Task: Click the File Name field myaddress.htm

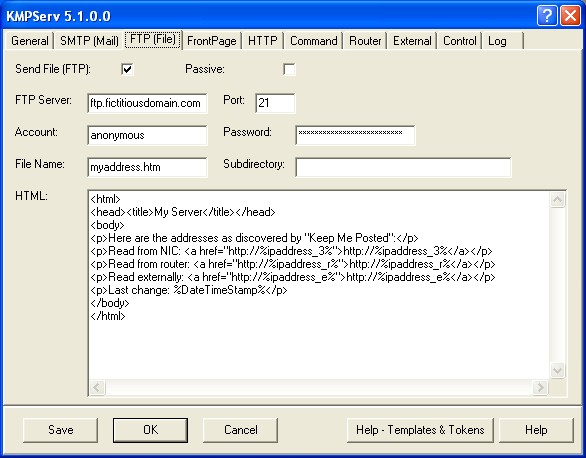Action: tap(147, 167)
